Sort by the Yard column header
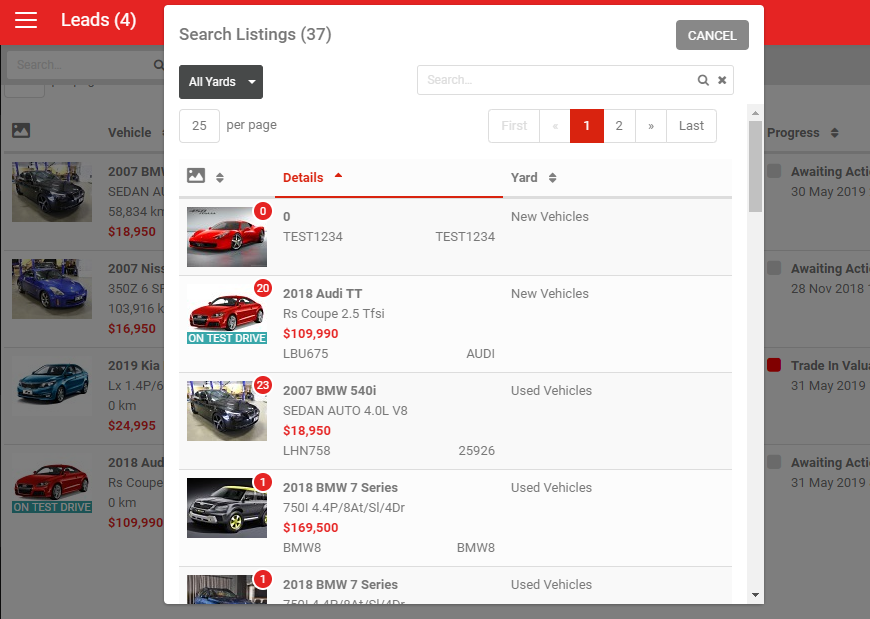Image resolution: width=870 pixels, height=619 pixels. [524, 177]
